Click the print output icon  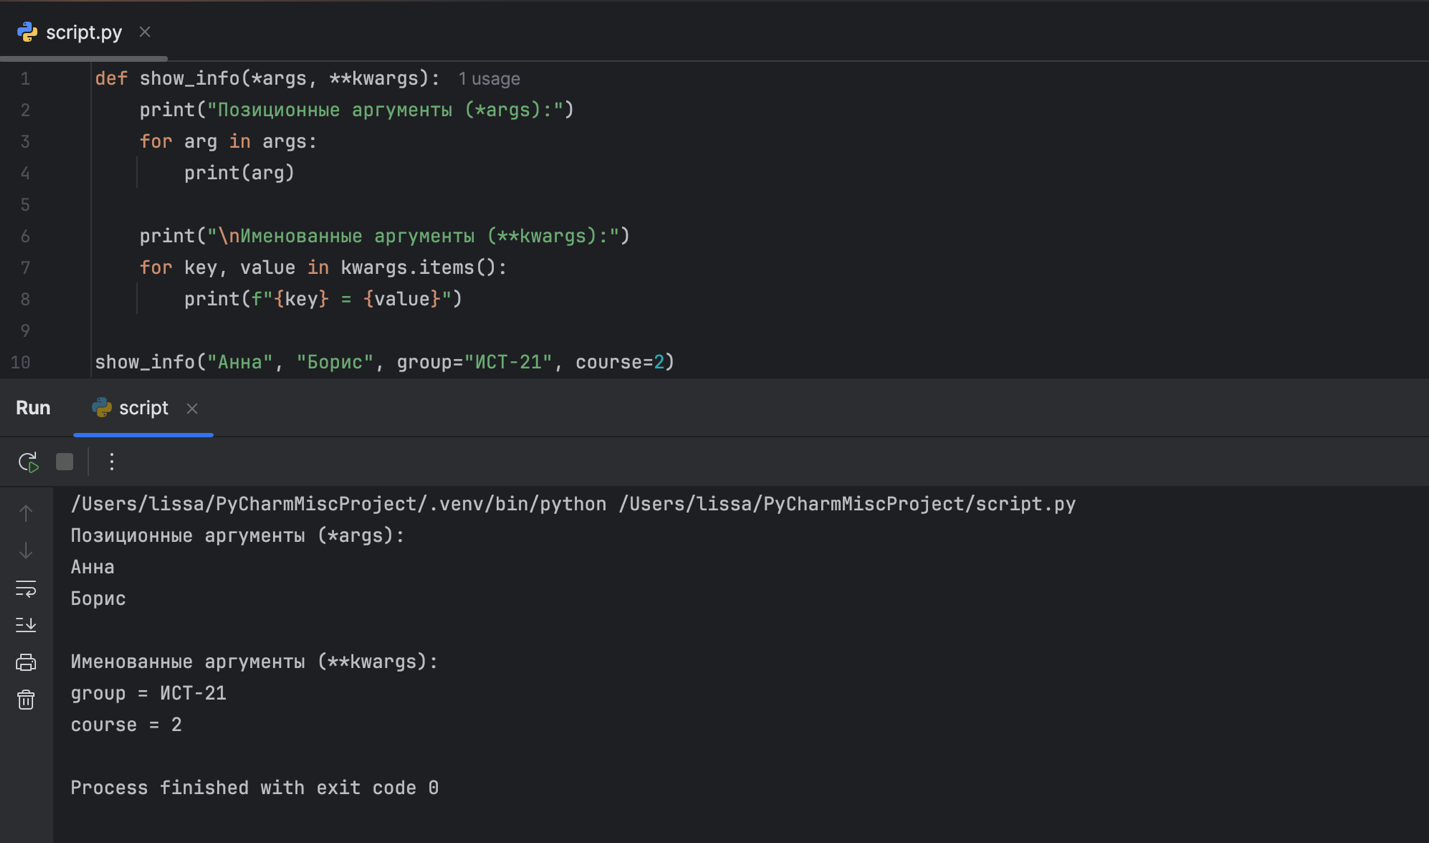pyautogui.click(x=26, y=662)
